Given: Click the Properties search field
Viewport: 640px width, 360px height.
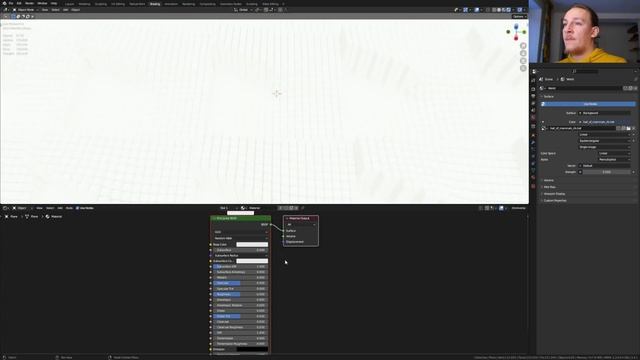Looking at the screenshot, I should coord(586,71).
